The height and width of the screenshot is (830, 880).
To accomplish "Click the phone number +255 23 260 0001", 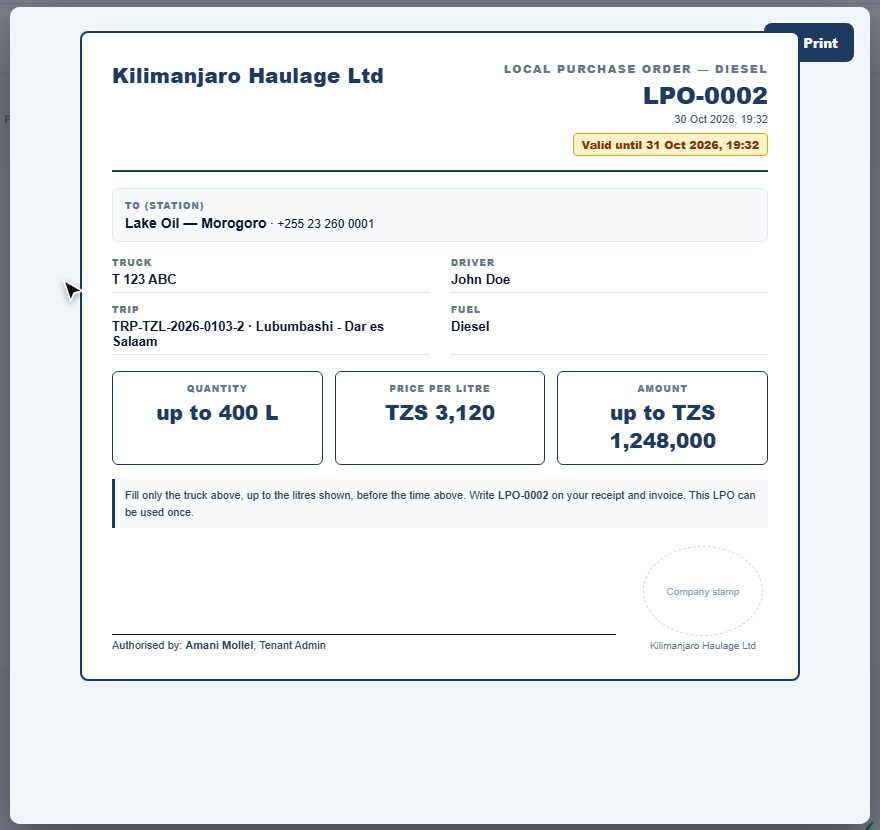I will pos(326,224).
